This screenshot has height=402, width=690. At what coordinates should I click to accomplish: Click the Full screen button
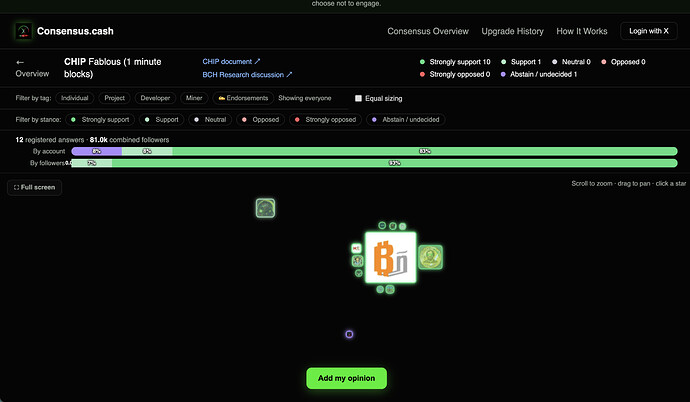(34, 187)
